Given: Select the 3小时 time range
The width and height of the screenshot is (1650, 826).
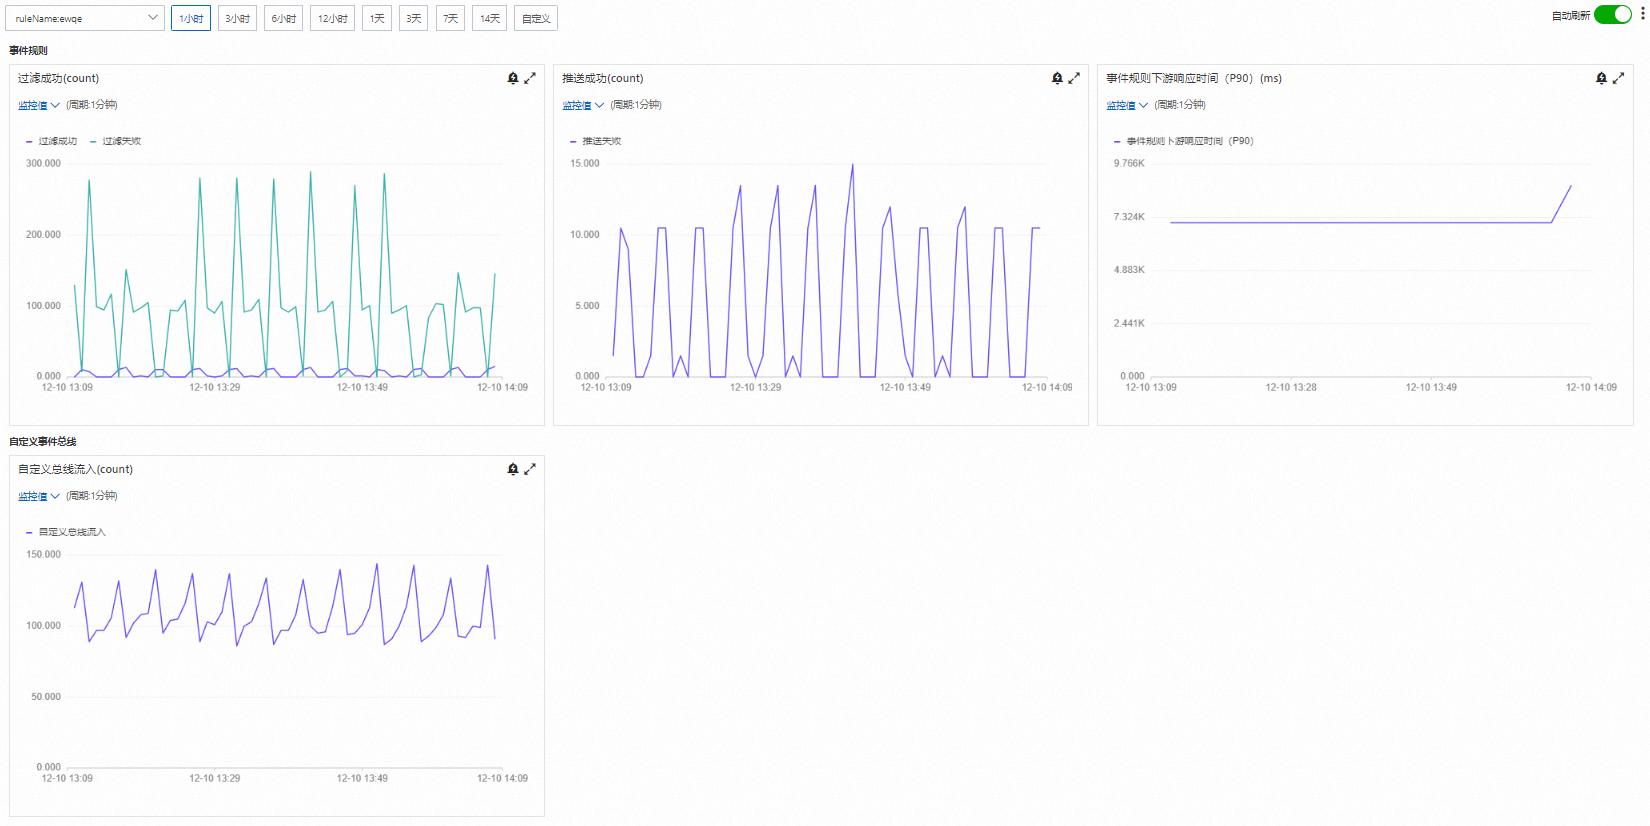Looking at the screenshot, I should click(x=237, y=18).
